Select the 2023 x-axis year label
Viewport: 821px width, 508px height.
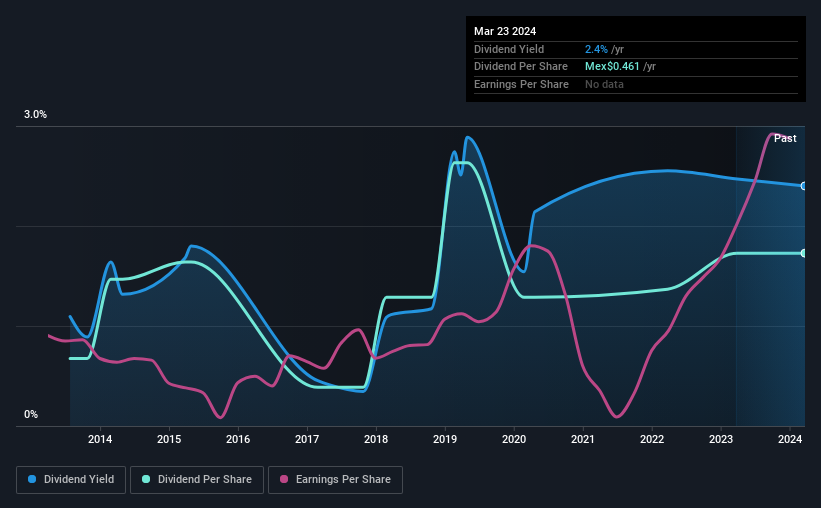pyautogui.click(x=721, y=439)
